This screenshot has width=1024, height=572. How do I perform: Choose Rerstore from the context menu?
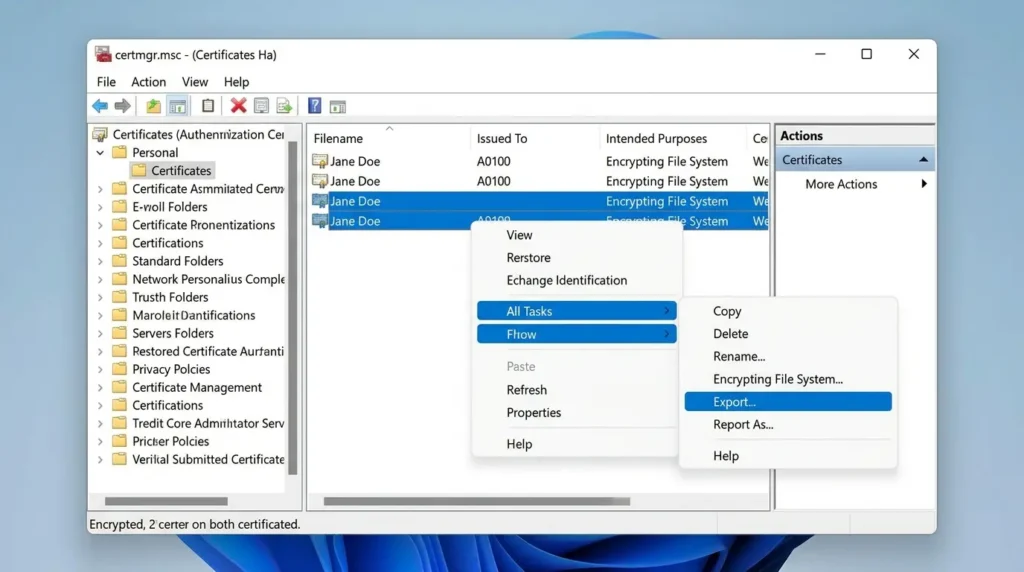pyautogui.click(x=528, y=257)
